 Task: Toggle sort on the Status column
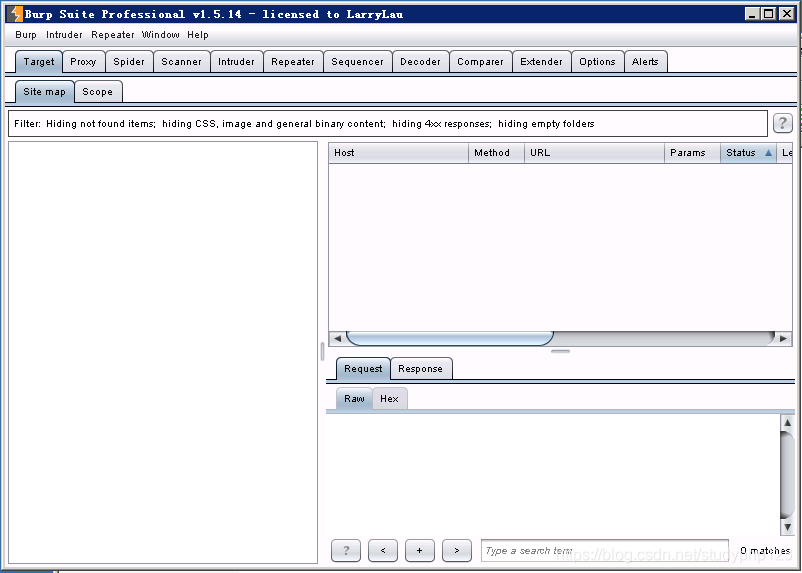coord(748,153)
